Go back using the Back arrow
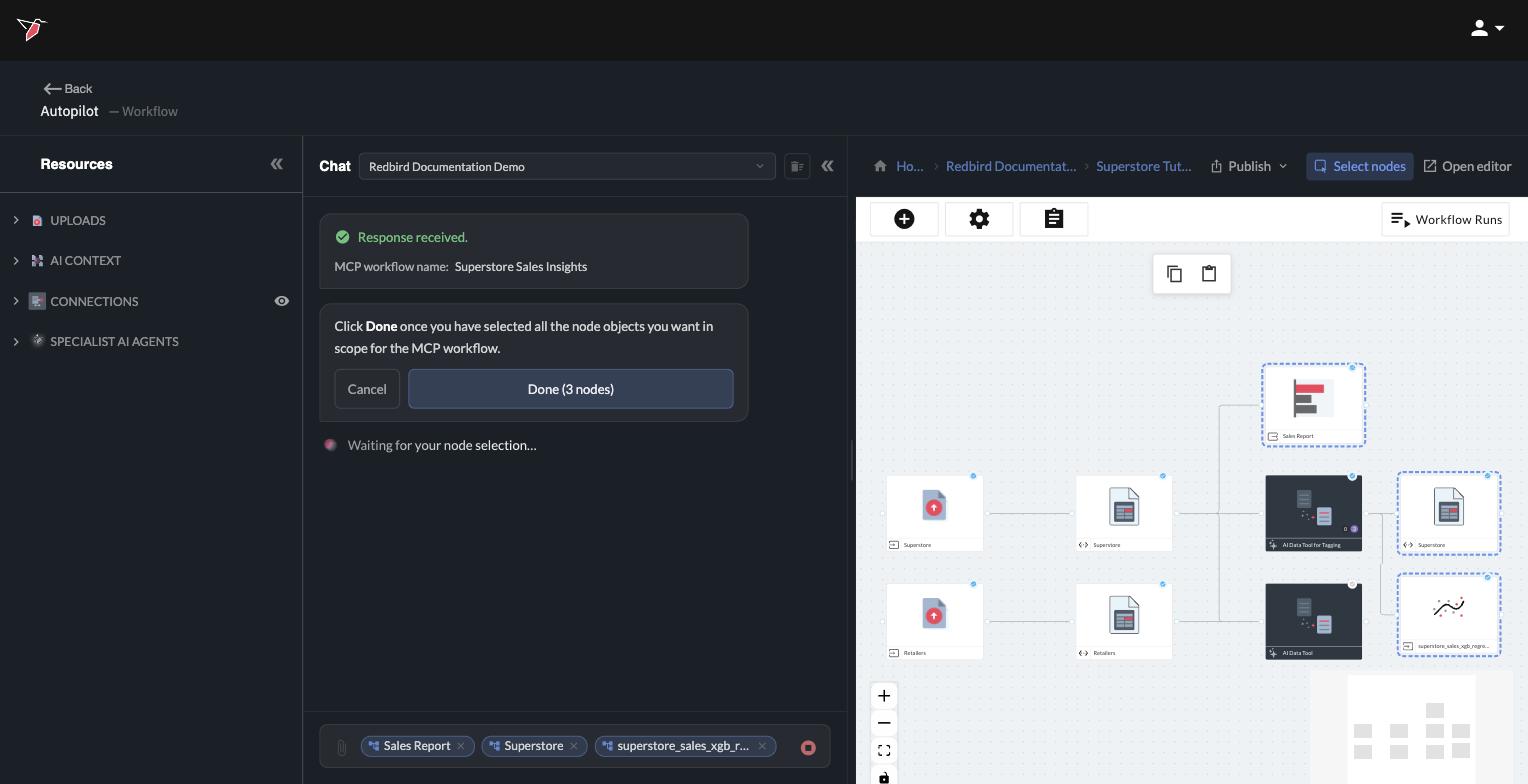 coord(68,89)
